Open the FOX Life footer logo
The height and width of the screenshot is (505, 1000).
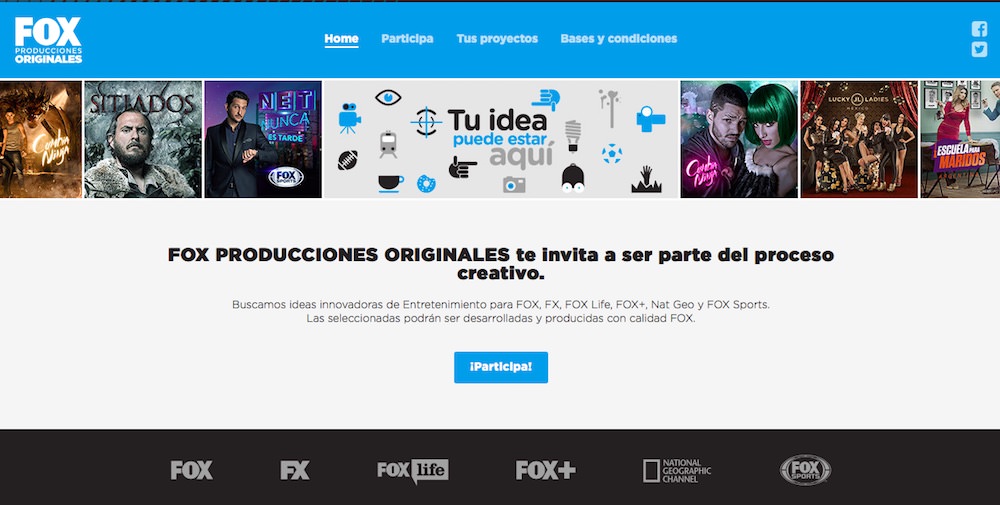pyautogui.click(x=413, y=471)
